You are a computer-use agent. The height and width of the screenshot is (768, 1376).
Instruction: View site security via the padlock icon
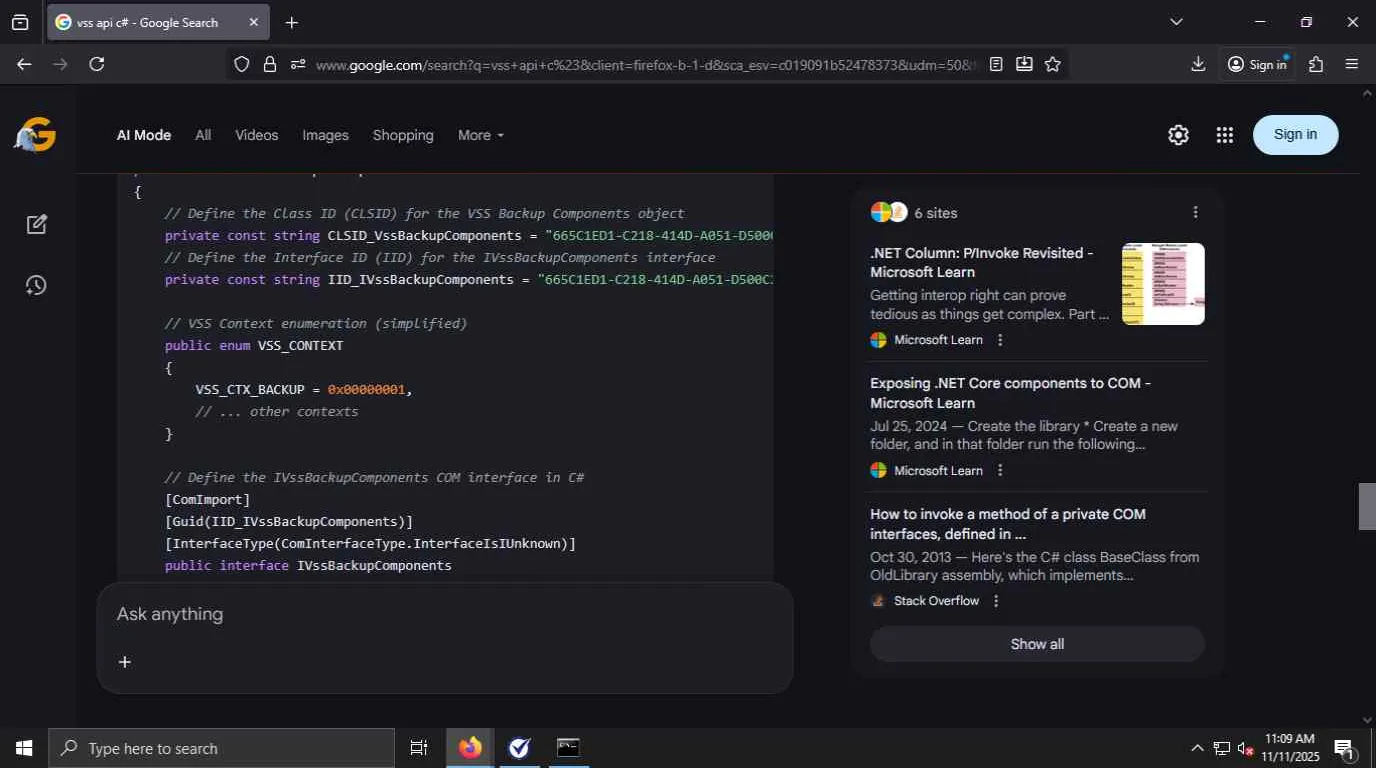click(269, 64)
